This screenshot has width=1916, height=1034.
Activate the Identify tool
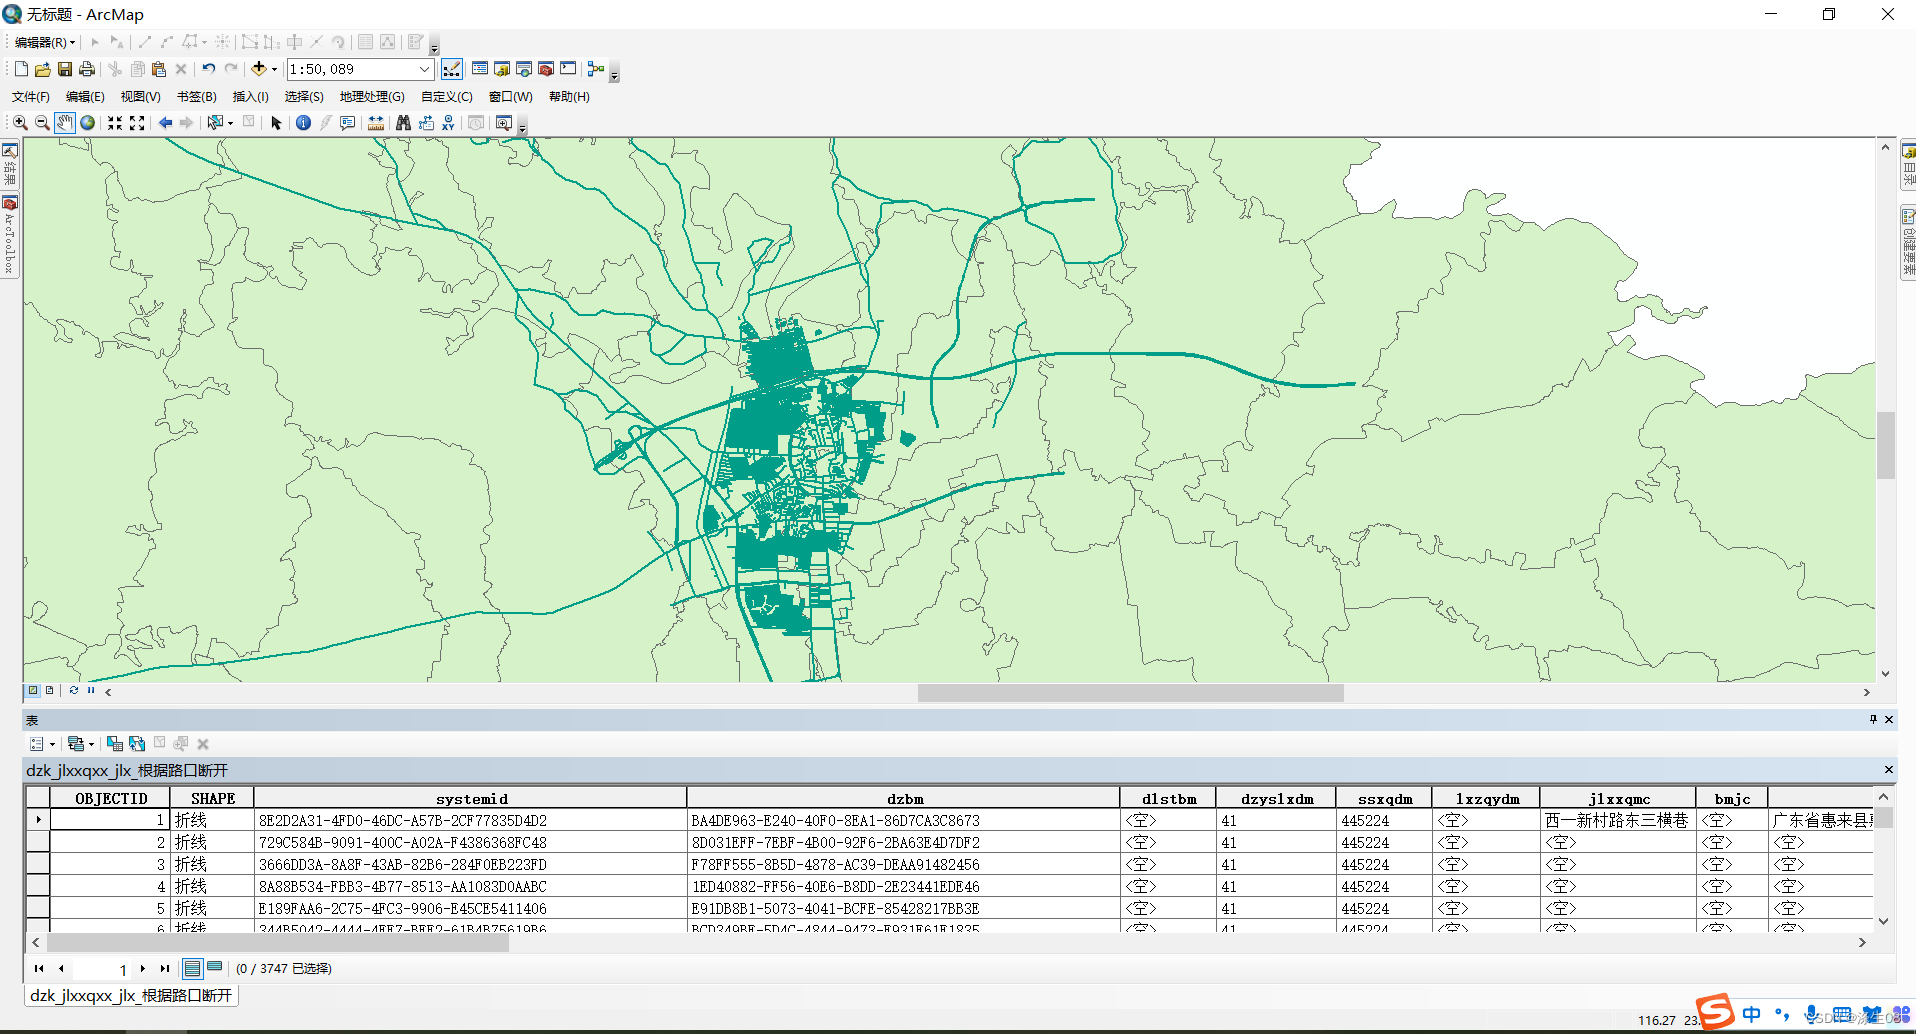pyautogui.click(x=303, y=122)
